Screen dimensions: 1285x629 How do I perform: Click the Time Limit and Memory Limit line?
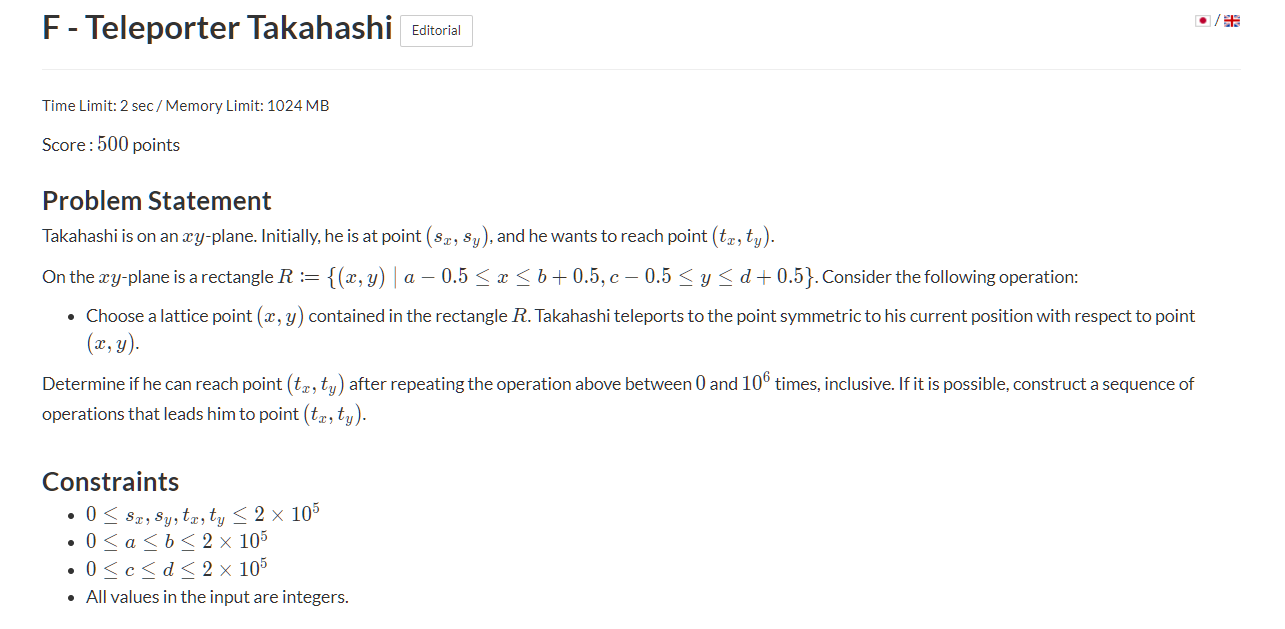click(186, 106)
